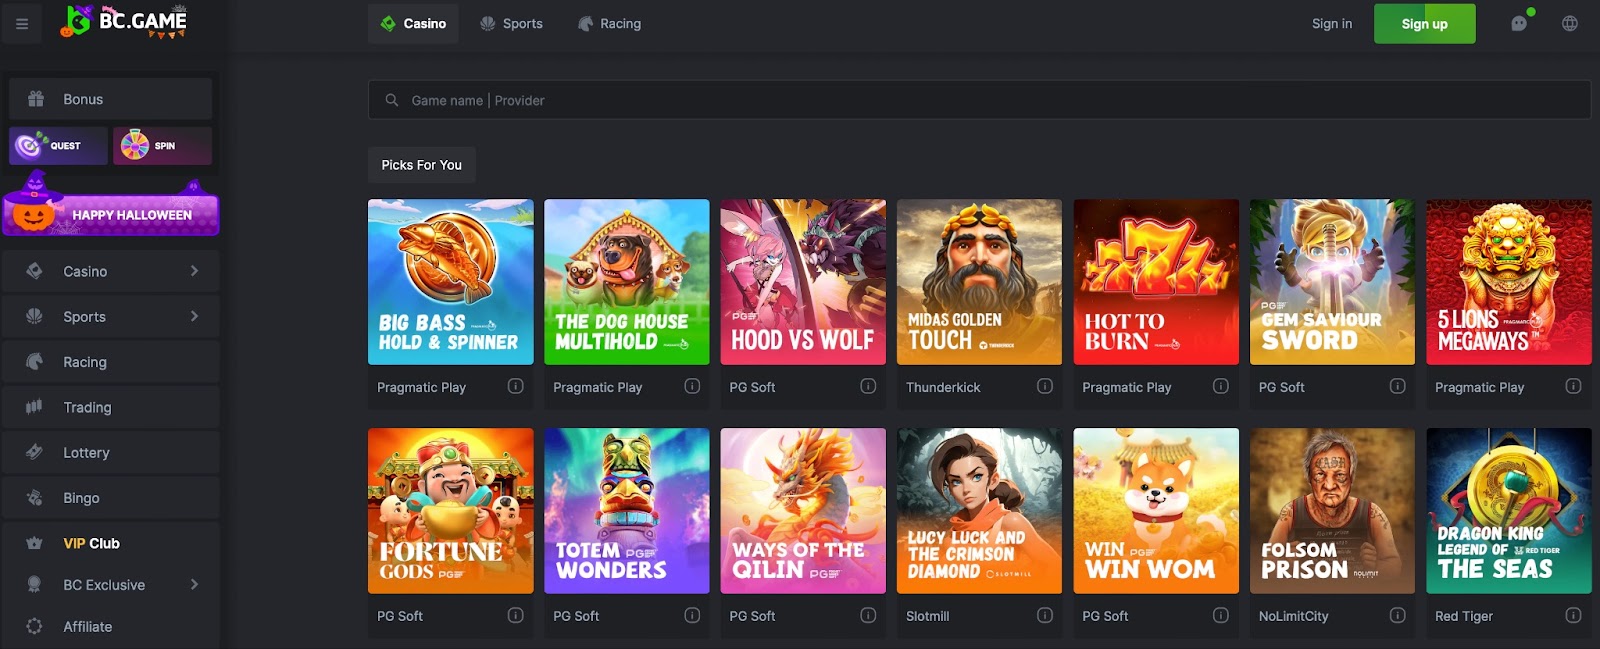The height and width of the screenshot is (649, 1600).
Task: Open Midas Golden Touch game thumbnail
Action: pyautogui.click(x=980, y=282)
